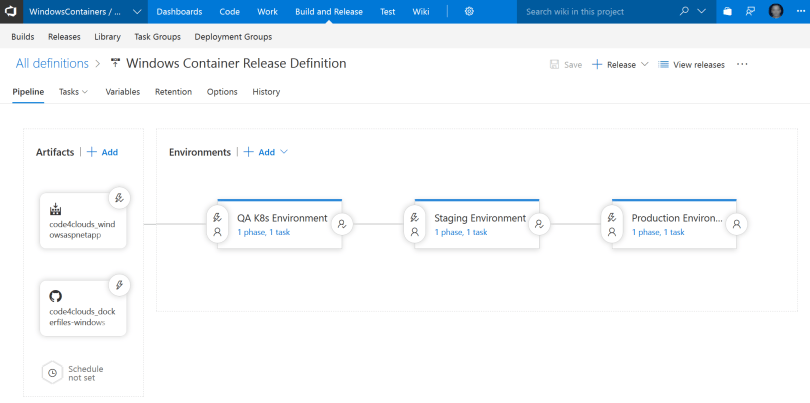Open pre-deployment conditions of Staging Environment
The width and height of the screenshot is (810, 403).
click(x=415, y=224)
